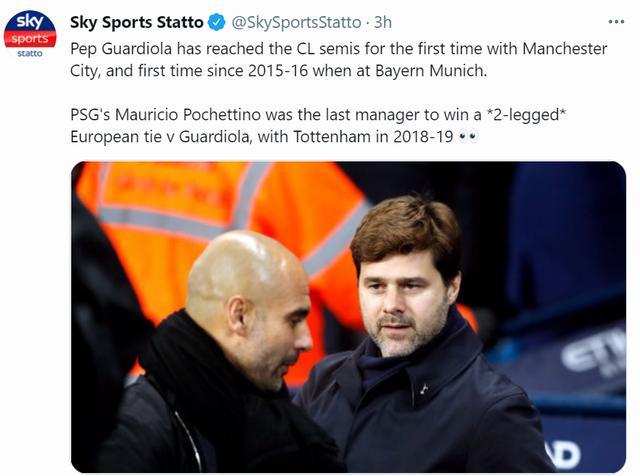
Task: Open the "Sky Sports Statto" display name
Action: point(137,22)
